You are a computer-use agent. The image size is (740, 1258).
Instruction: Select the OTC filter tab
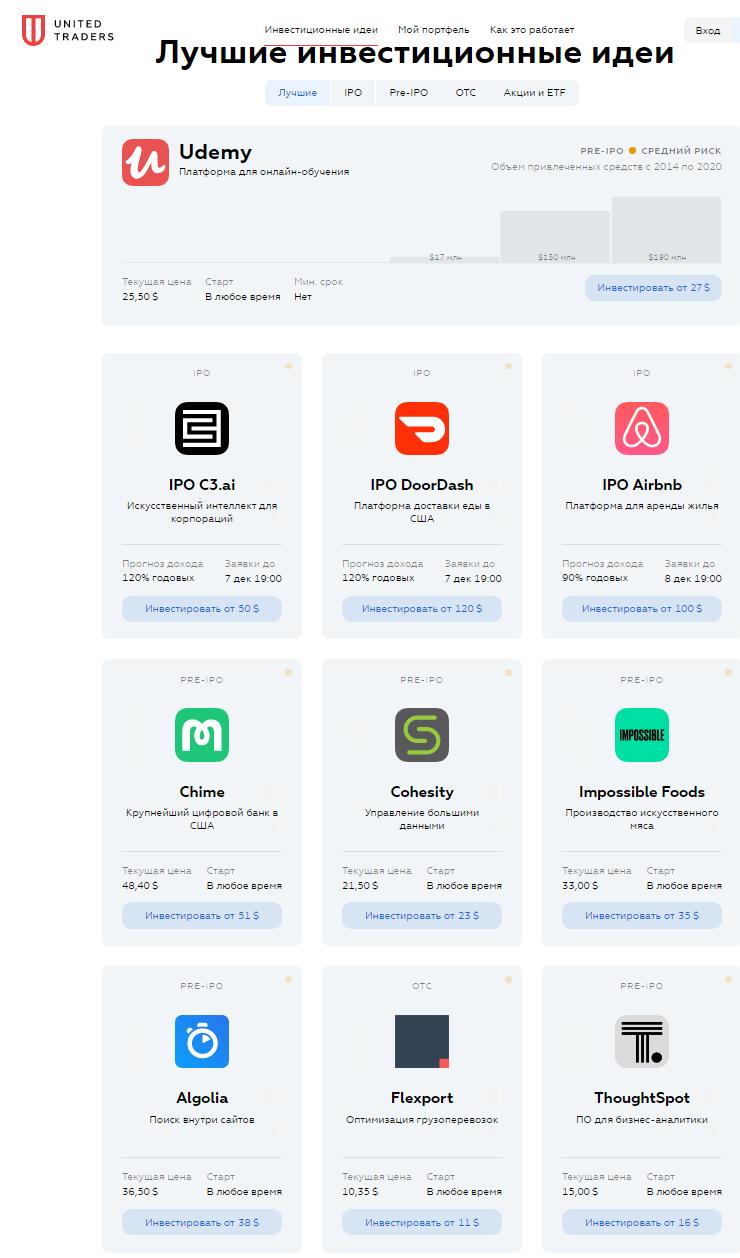pyautogui.click(x=466, y=93)
